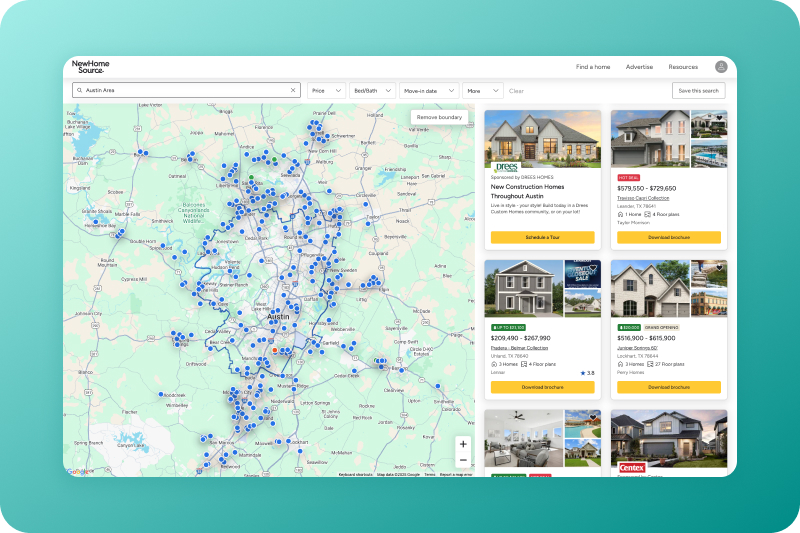800x533 pixels.
Task: Heart the Pradera - Belmar Collection listing
Action: pos(594,268)
